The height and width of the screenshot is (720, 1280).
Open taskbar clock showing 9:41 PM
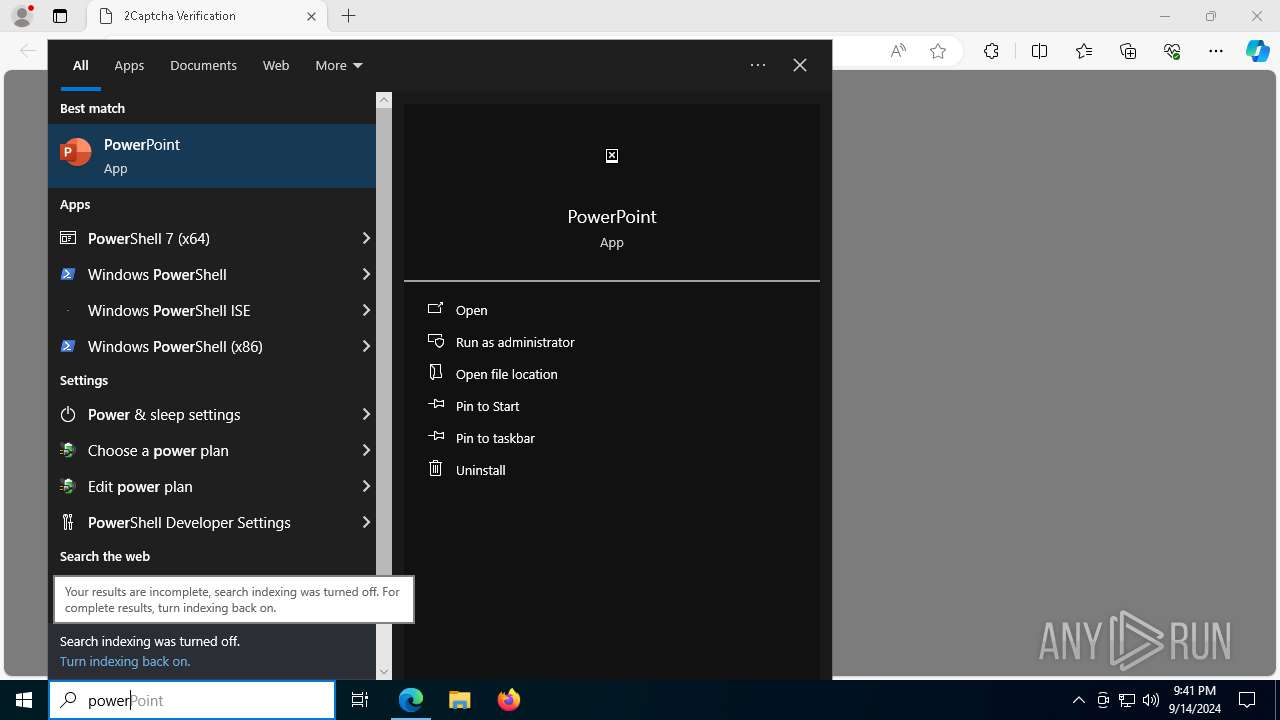pos(1194,700)
